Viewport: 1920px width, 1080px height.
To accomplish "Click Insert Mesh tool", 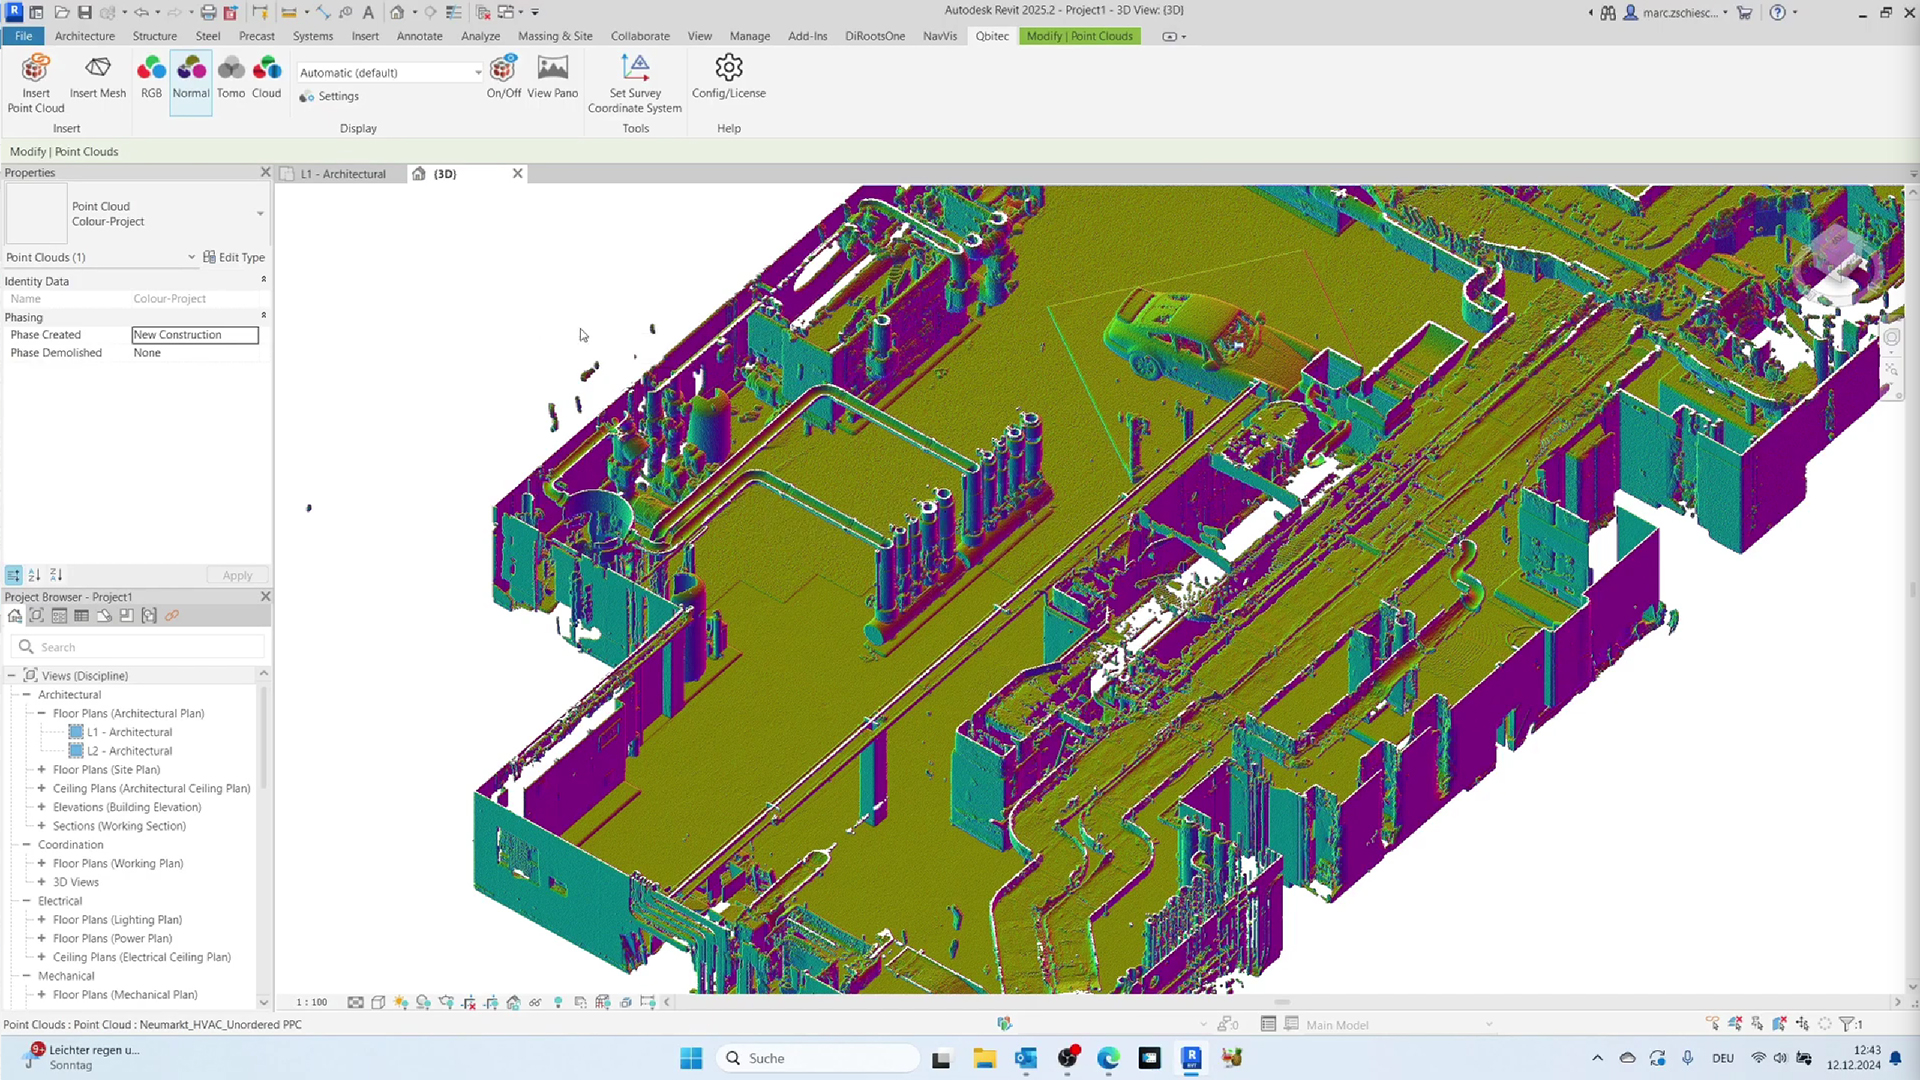I will click(98, 78).
